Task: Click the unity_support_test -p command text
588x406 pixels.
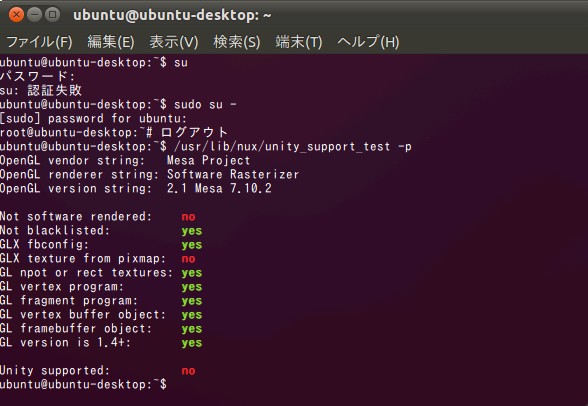Action: (x=292, y=147)
